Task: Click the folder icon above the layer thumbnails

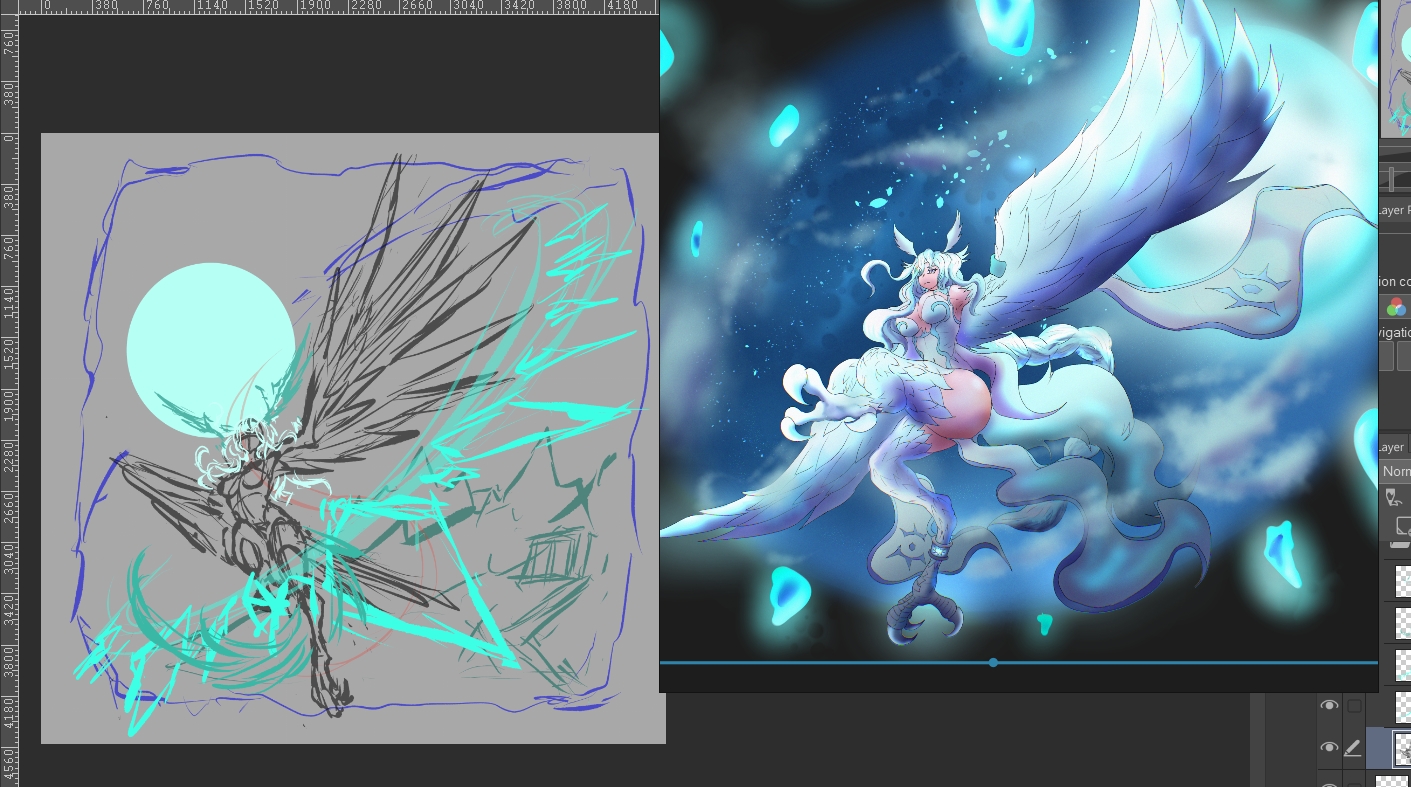Action: 1399,545
